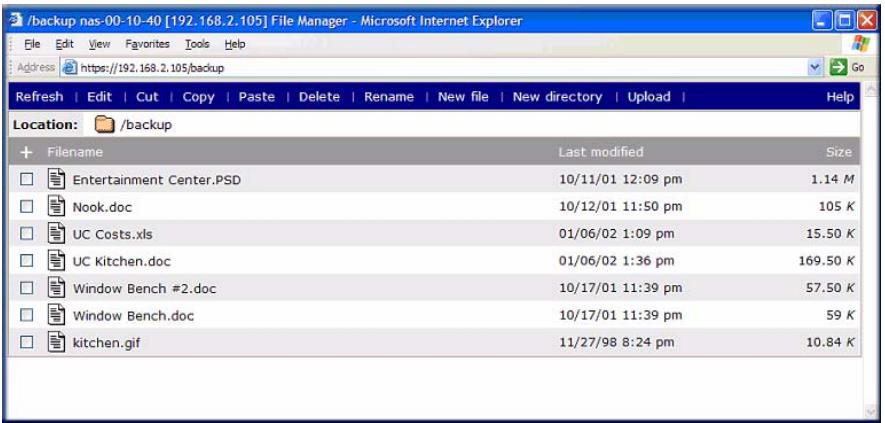The width and height of the screenshot is (885, 423).
Task: Click Upload in the toolbar
Action: [x=649, y=97]
